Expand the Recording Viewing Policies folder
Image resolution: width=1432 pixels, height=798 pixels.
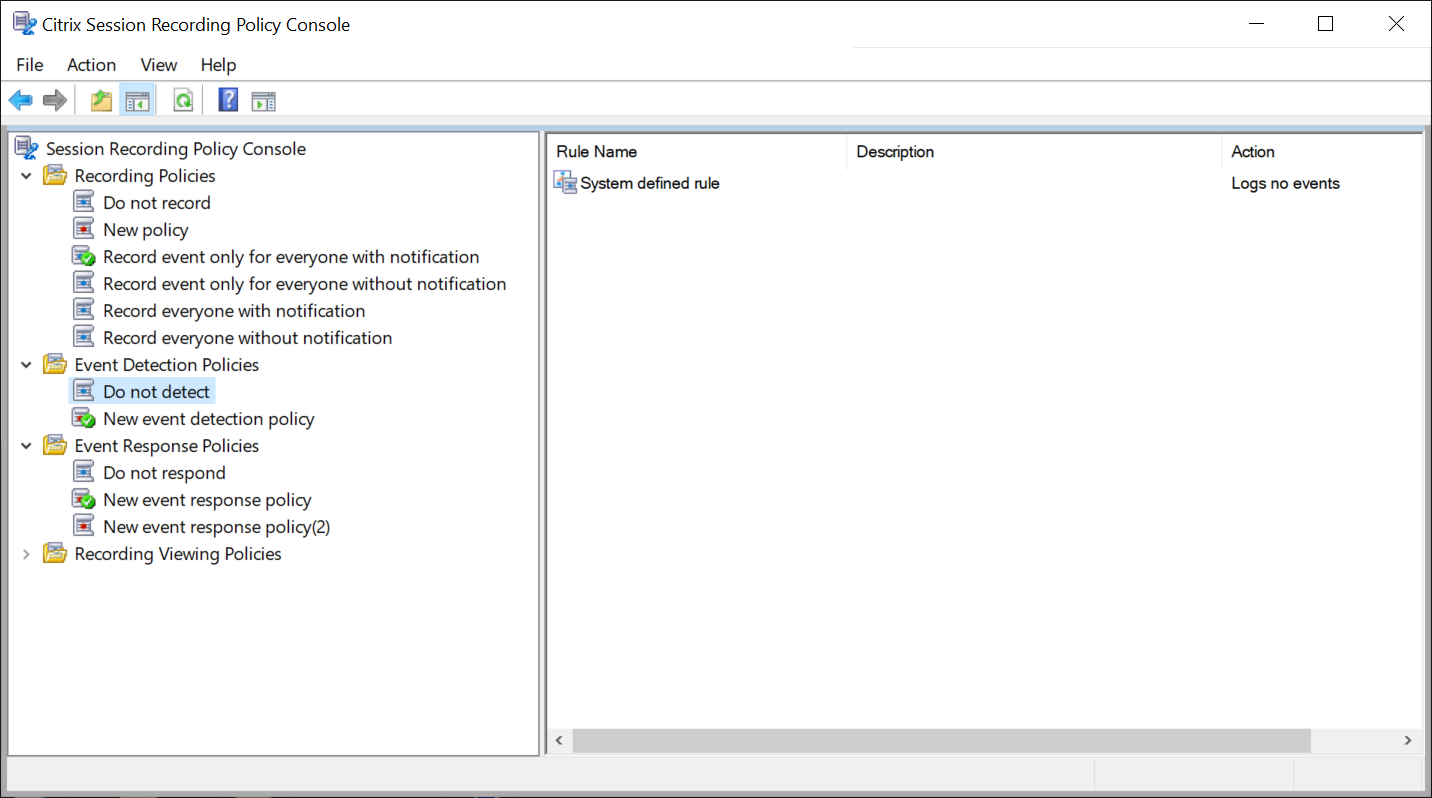pyautogui.click(x=27, y=554)
